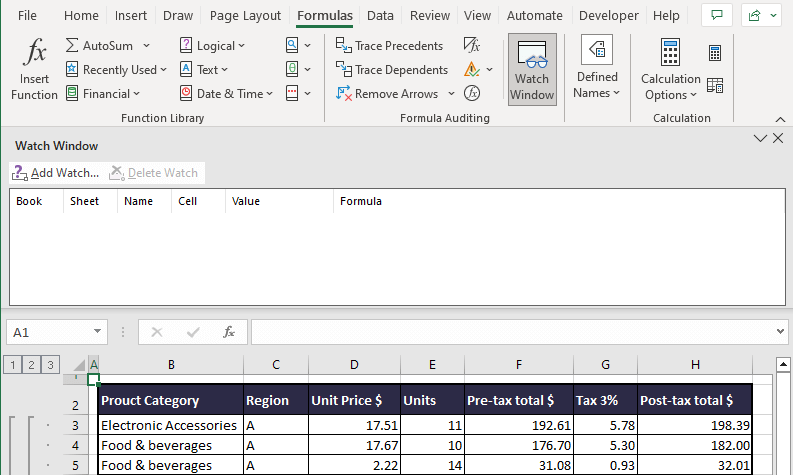Expand the Share dropdown arrow

[x=773, y=16]
